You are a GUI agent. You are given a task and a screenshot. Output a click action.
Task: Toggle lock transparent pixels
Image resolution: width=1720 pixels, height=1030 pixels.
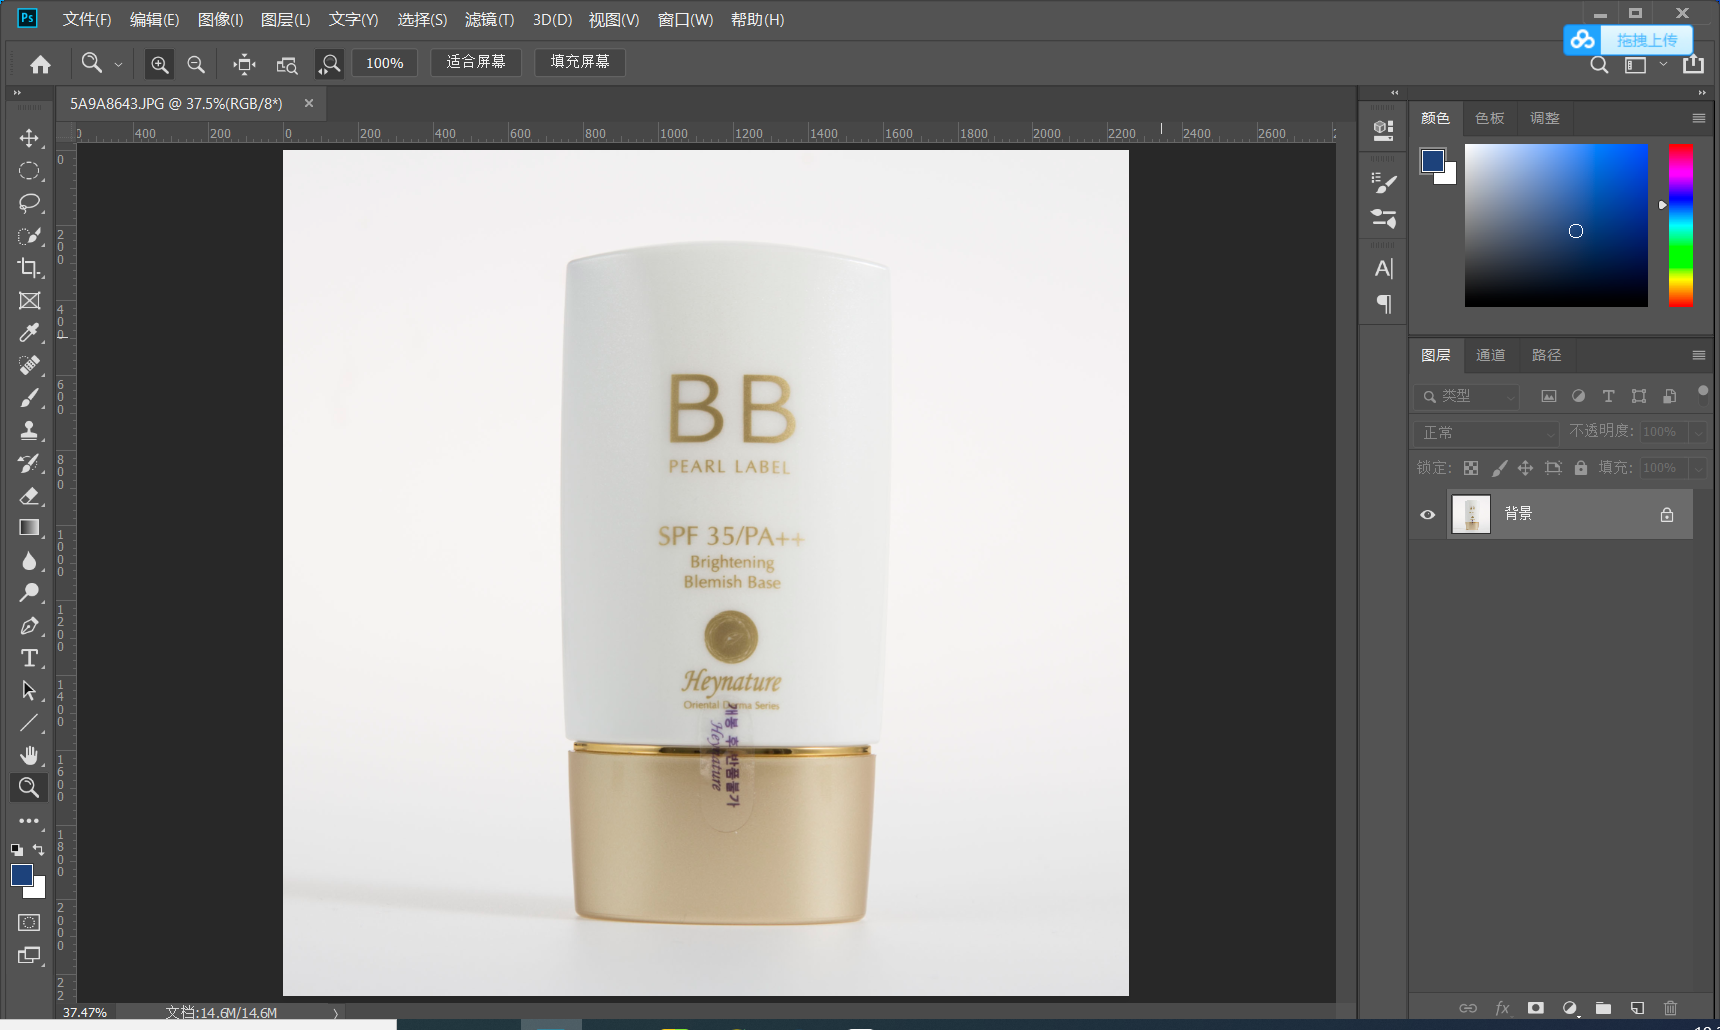point(1471,468)
